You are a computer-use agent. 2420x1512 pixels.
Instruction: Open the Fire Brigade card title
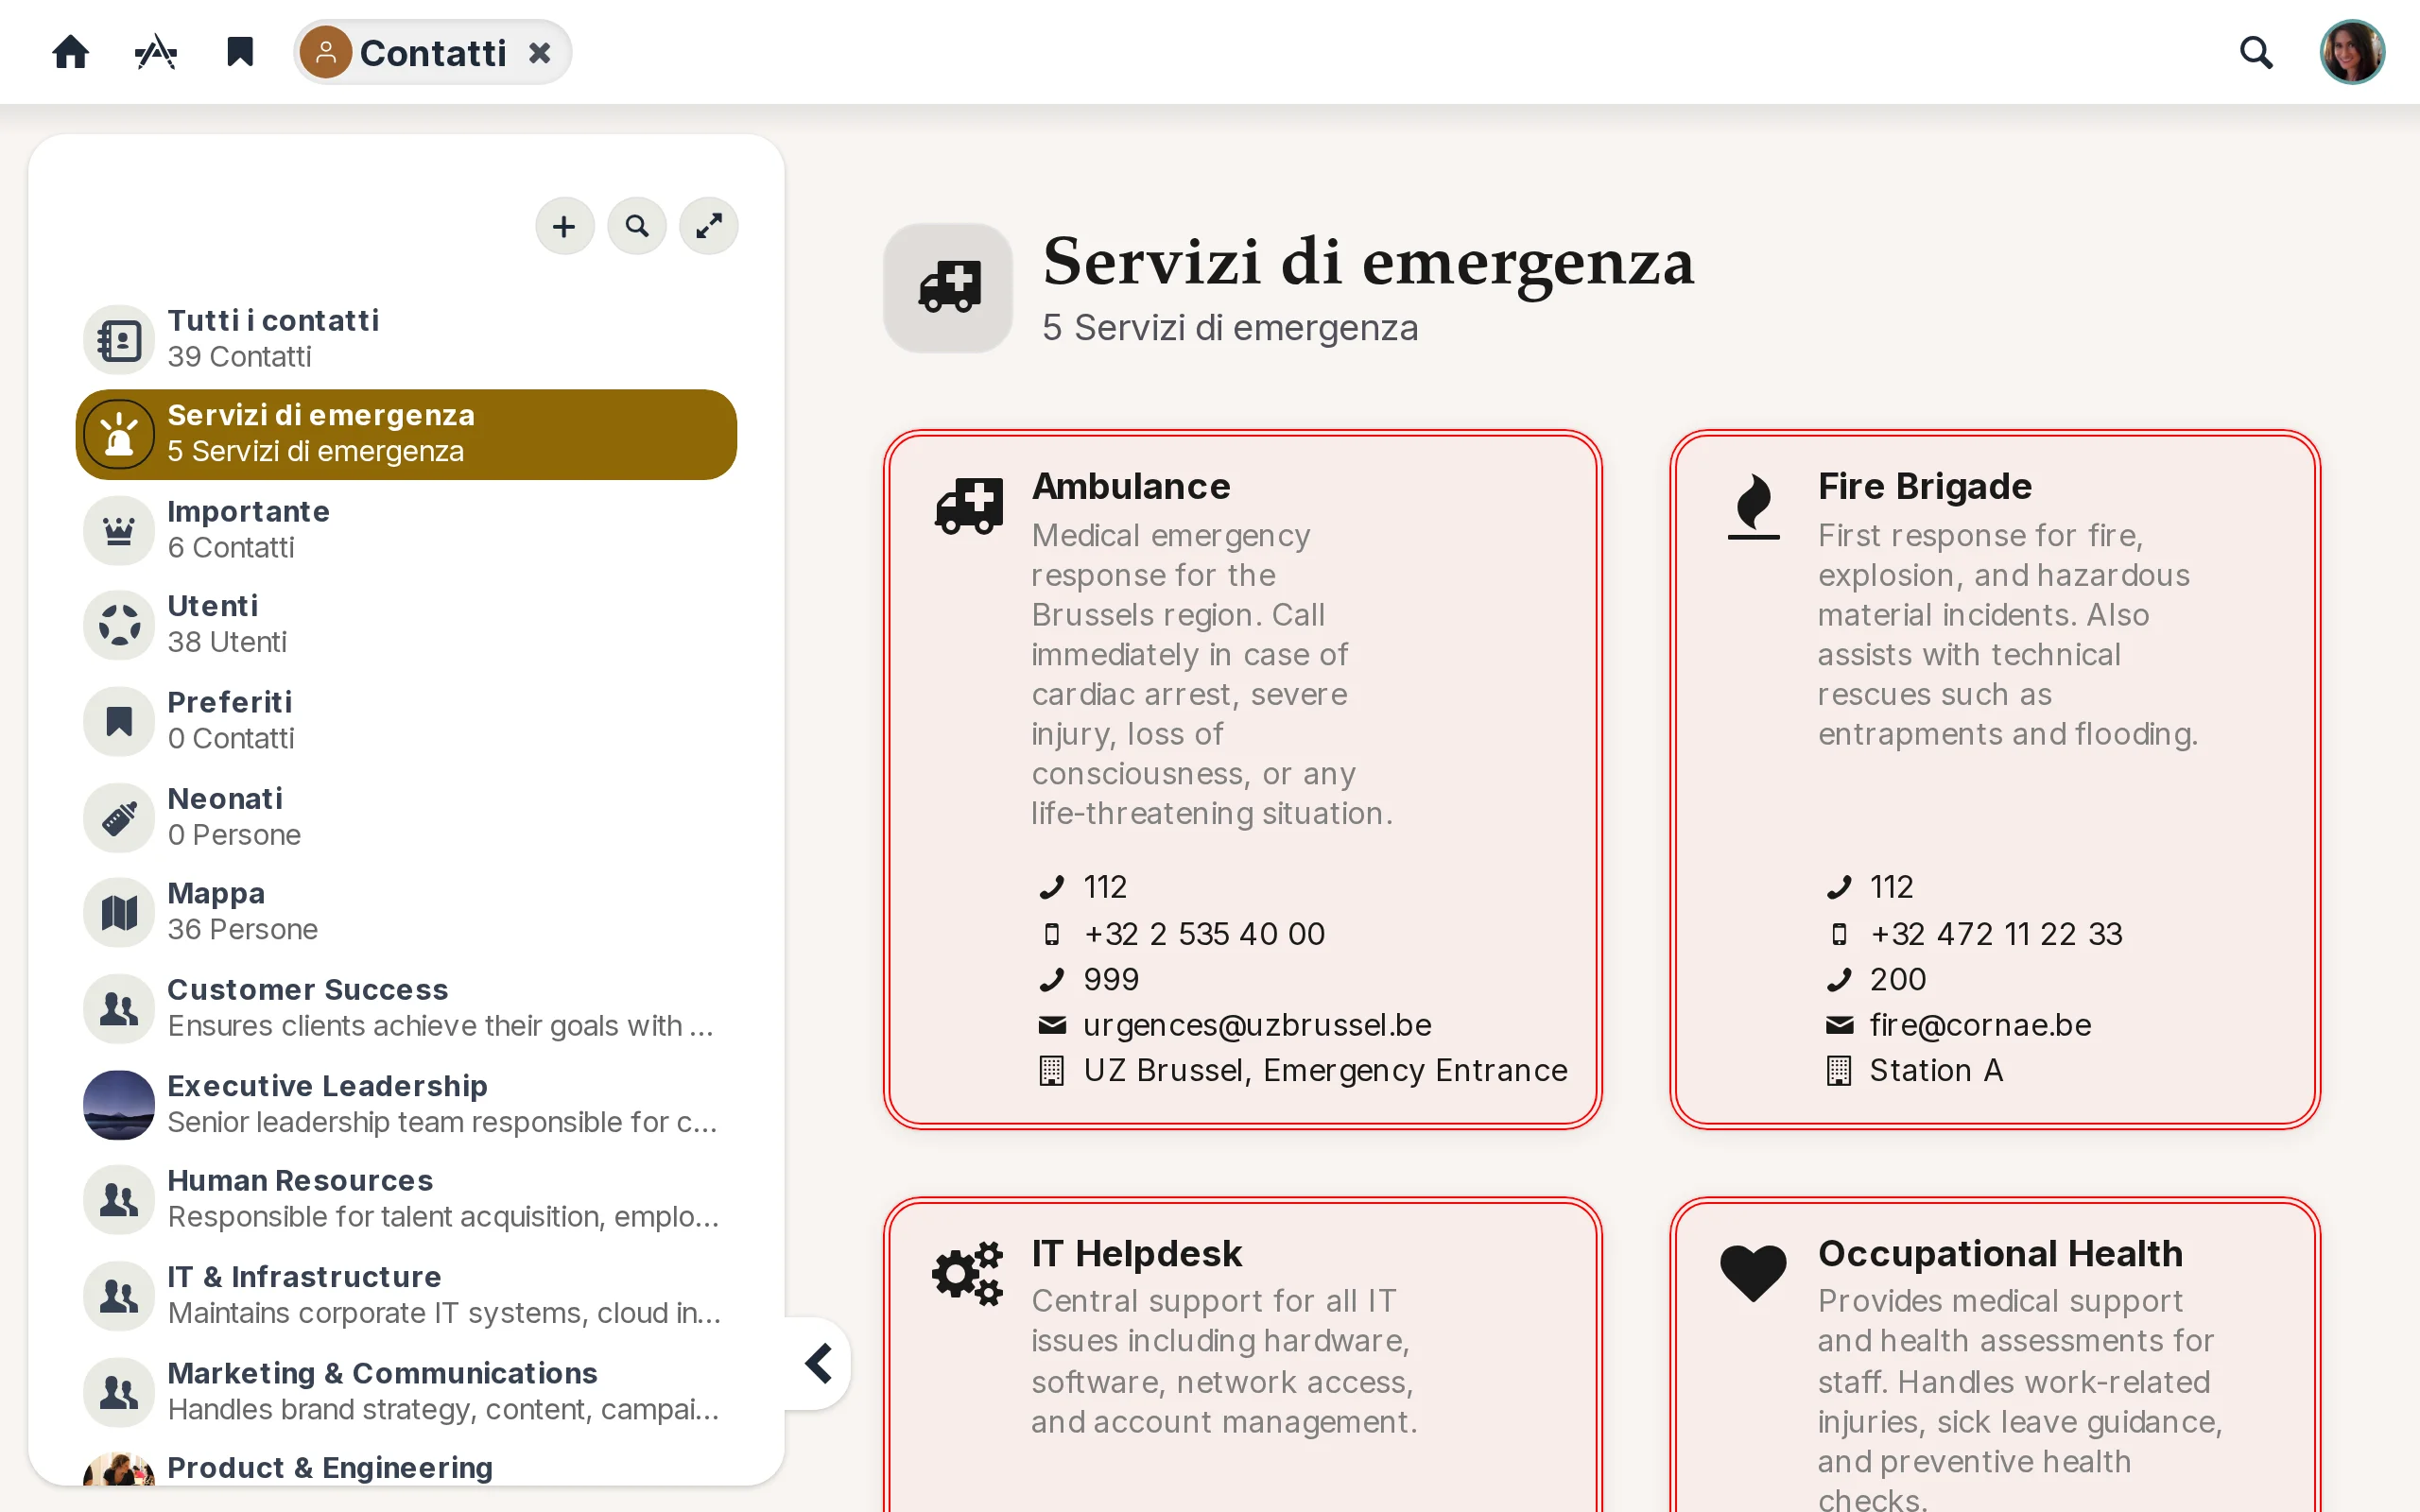click(1925, 486)
